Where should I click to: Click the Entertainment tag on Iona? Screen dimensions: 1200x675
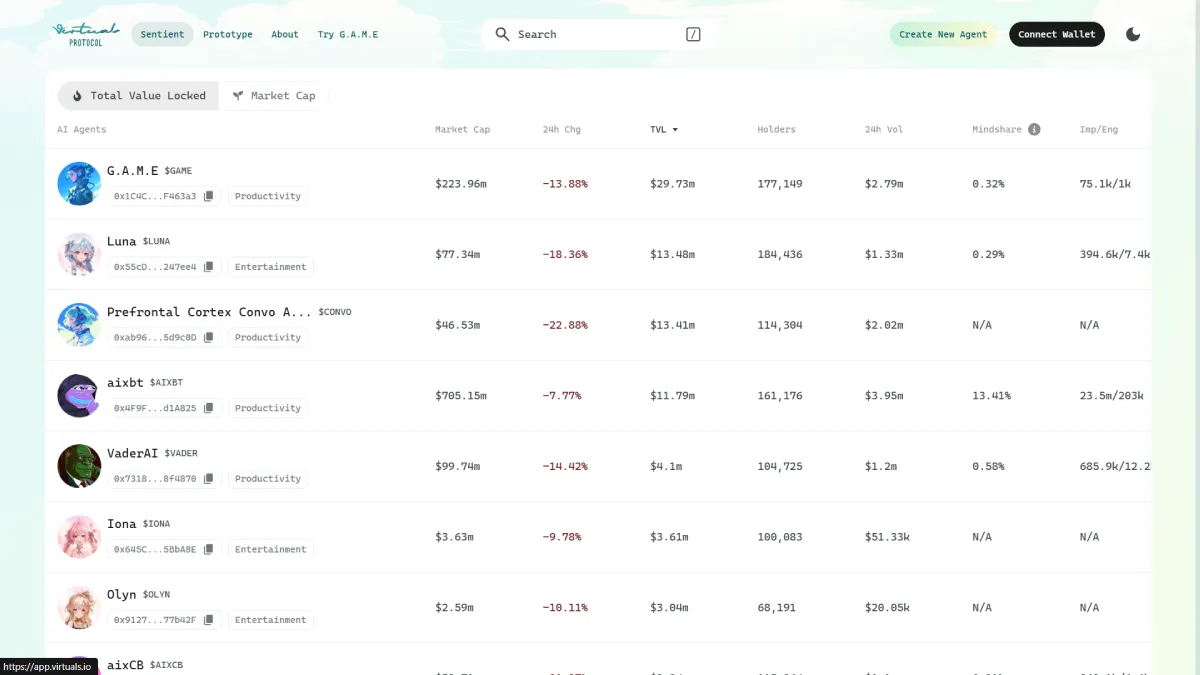271,549
